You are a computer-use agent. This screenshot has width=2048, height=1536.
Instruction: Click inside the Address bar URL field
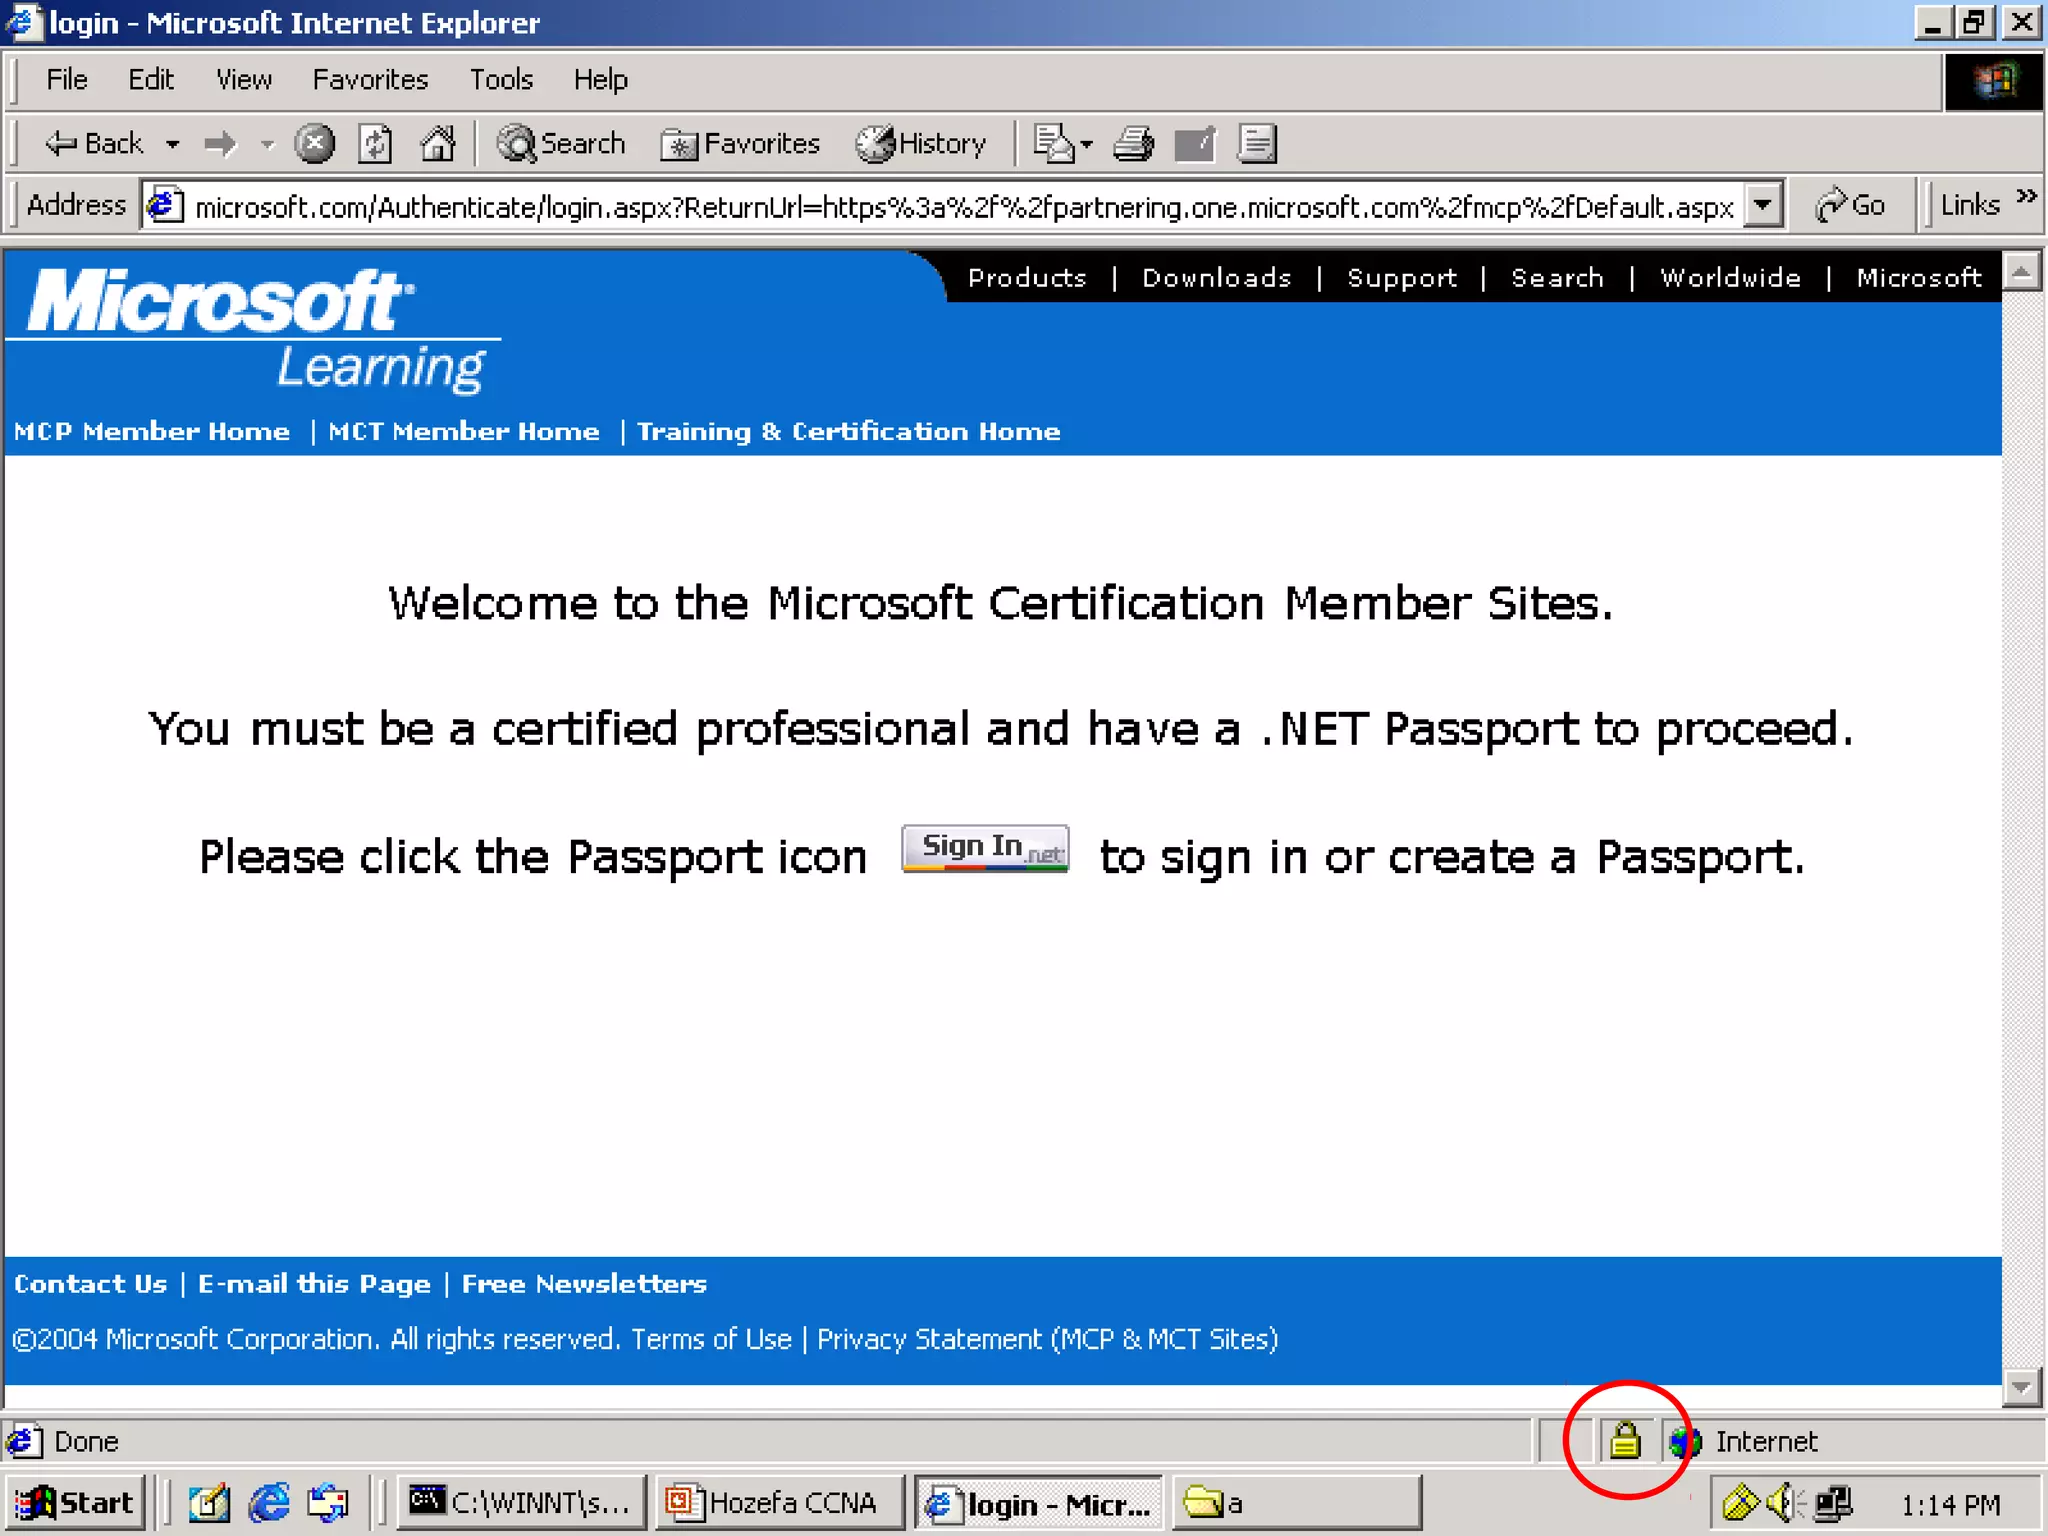pyautogui.click(x=962, y=207)
